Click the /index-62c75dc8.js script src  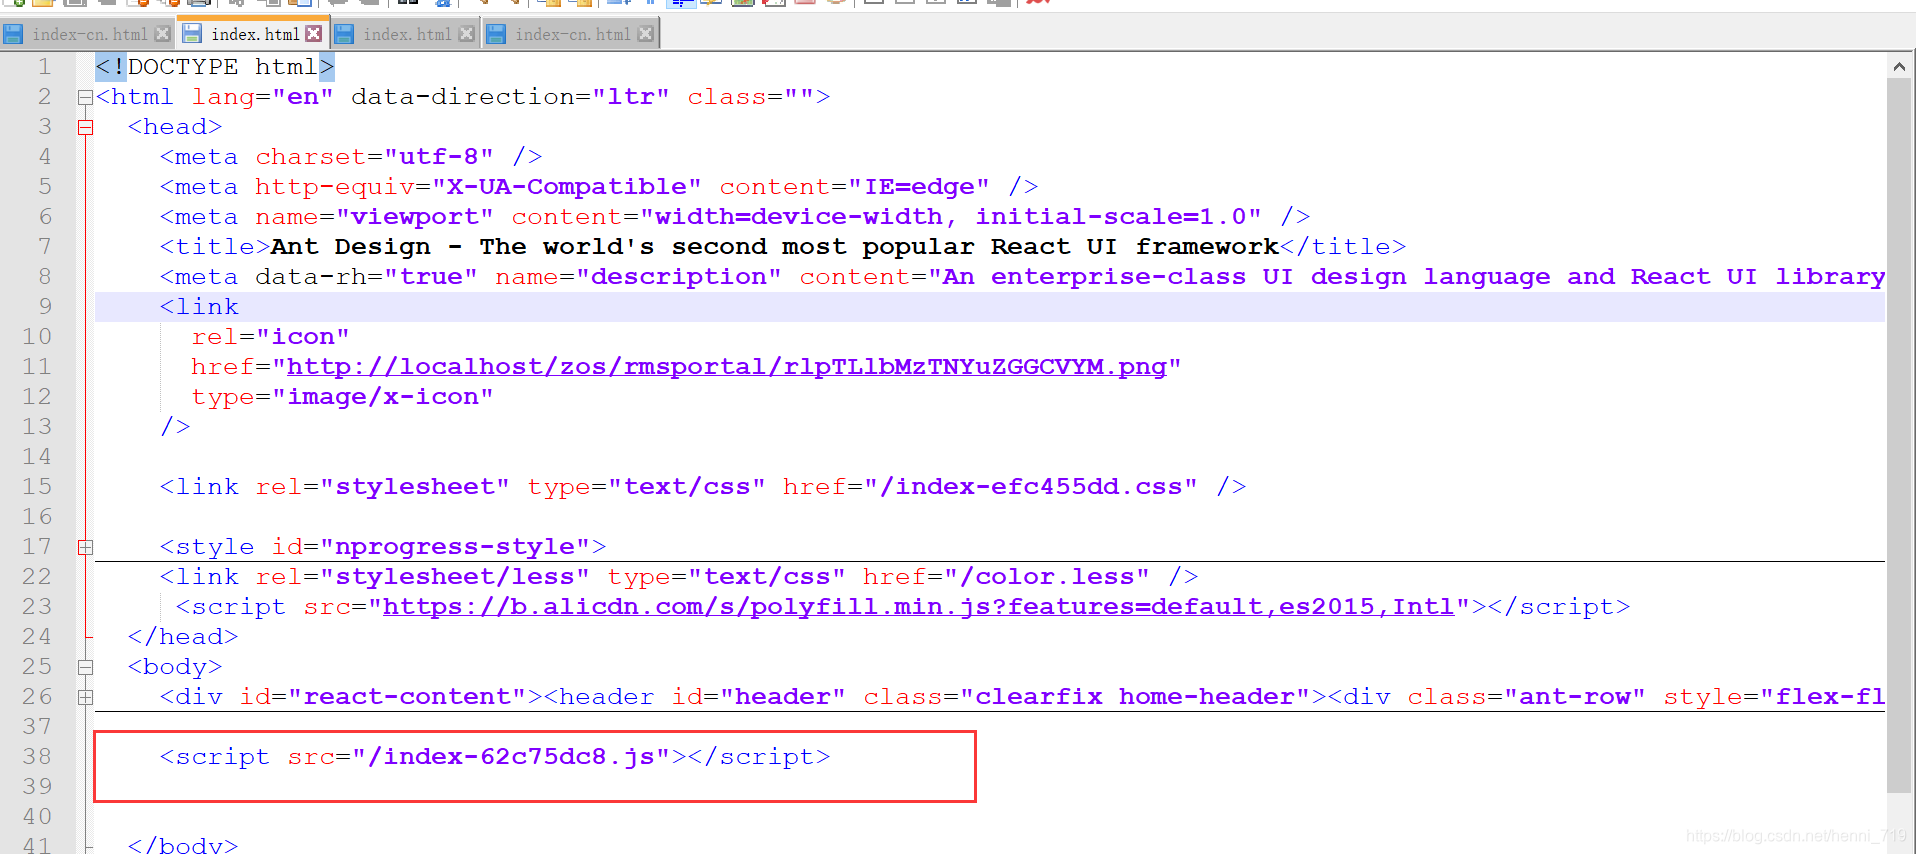click(x=511, y=757)
